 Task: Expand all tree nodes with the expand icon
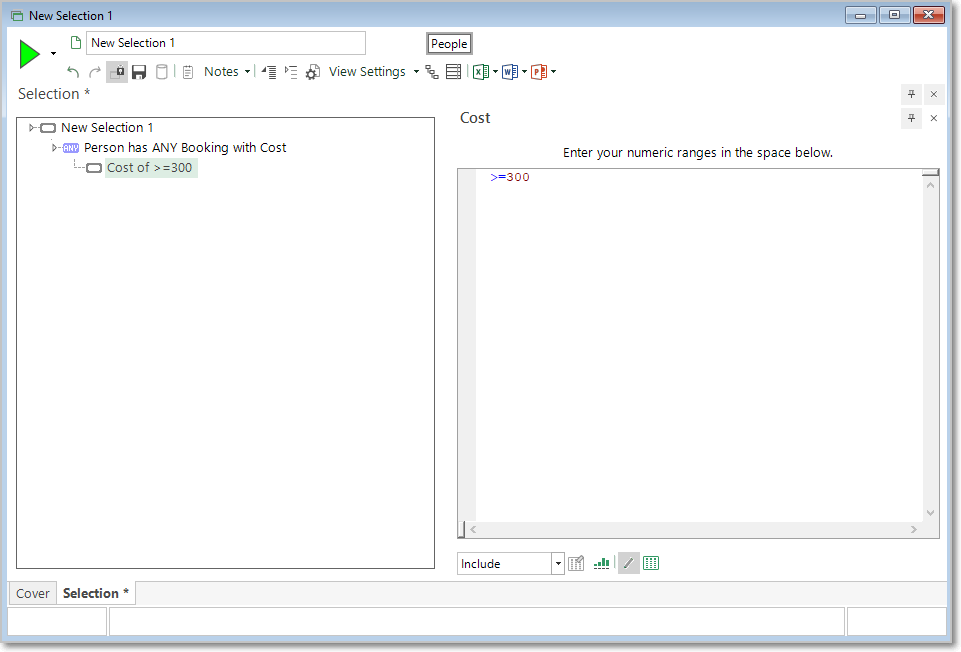[291, 72]
